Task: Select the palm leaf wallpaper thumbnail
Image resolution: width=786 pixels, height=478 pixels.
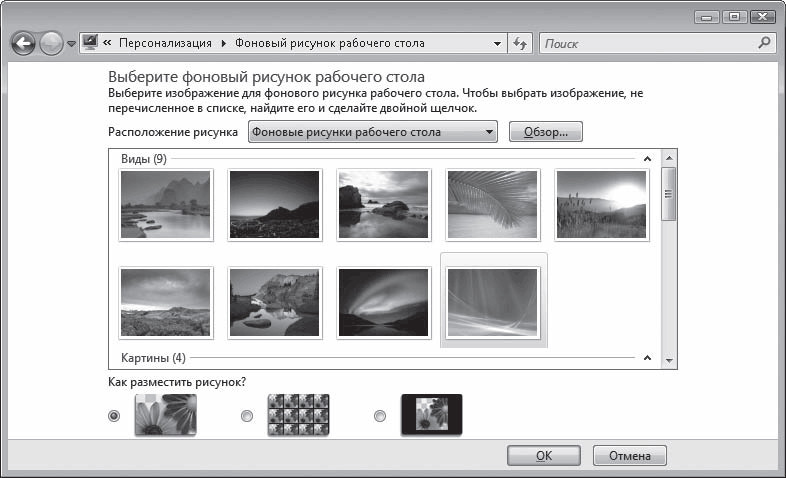Action: coord(492,204)
